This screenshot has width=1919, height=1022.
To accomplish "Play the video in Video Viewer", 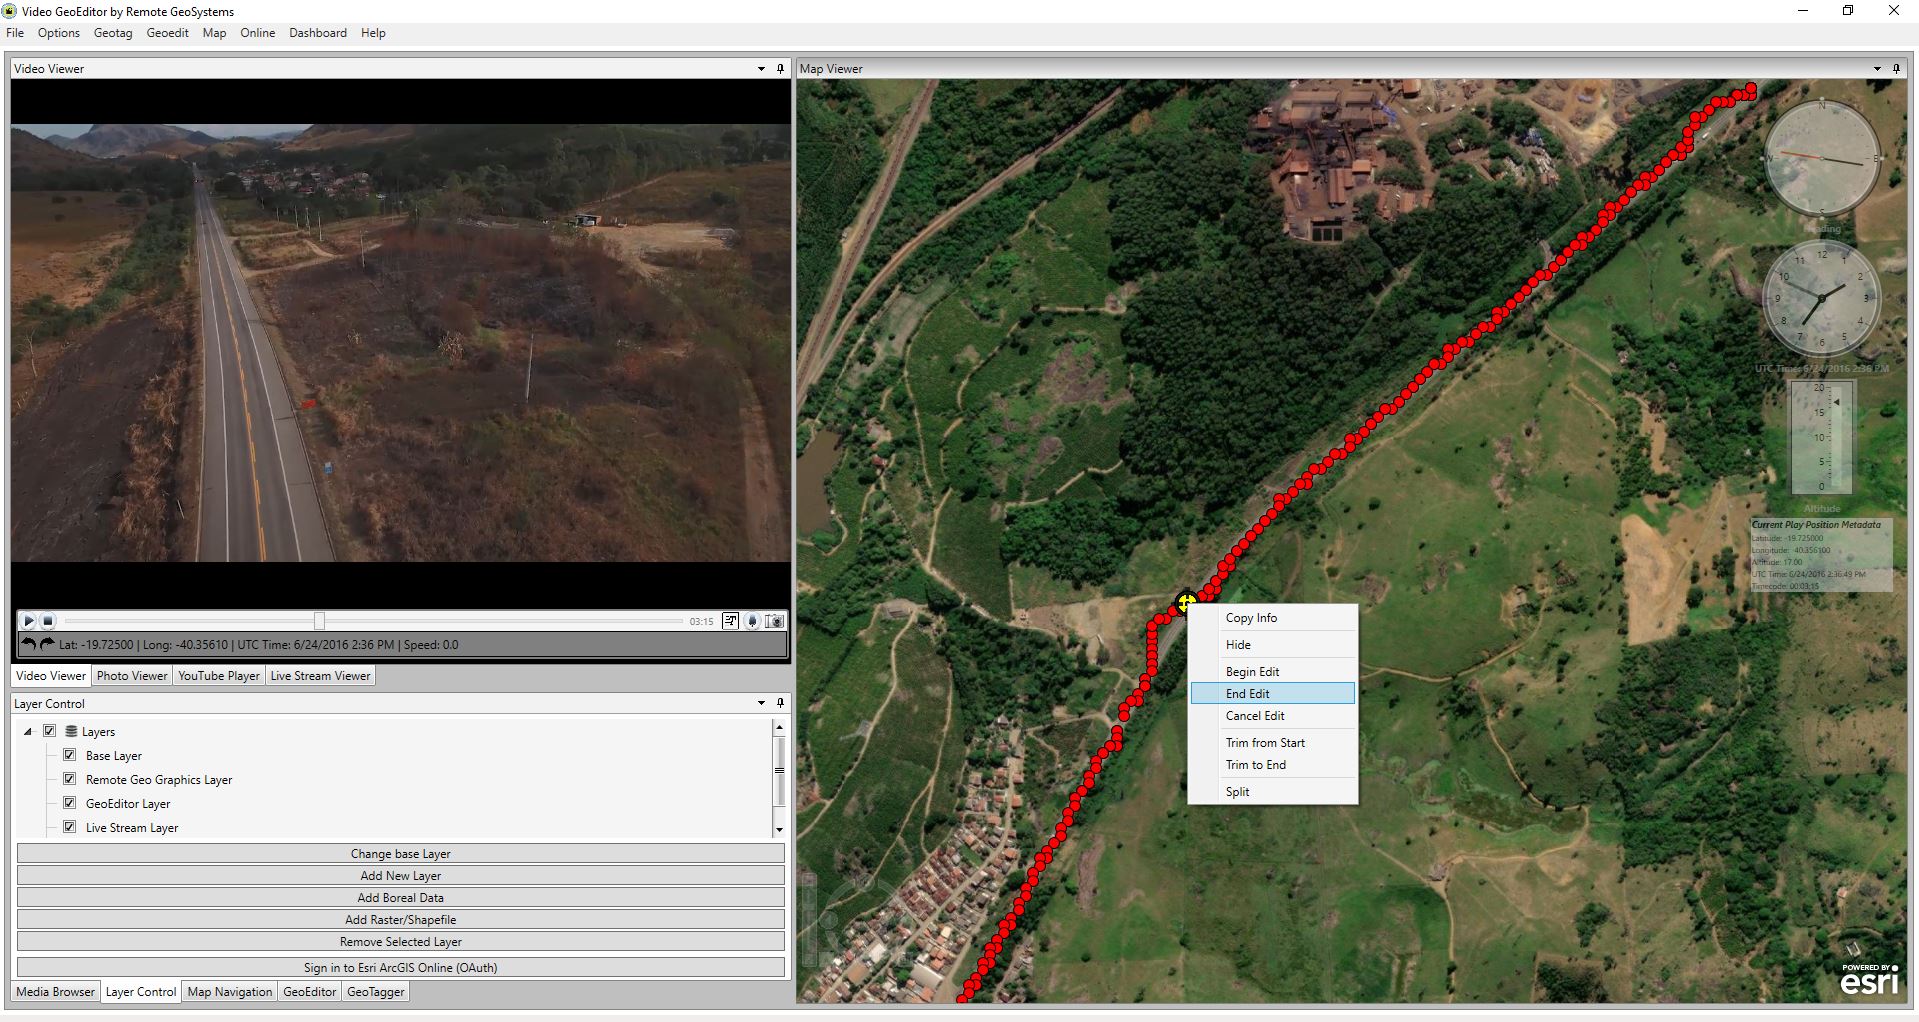I will tap(29, 621).
